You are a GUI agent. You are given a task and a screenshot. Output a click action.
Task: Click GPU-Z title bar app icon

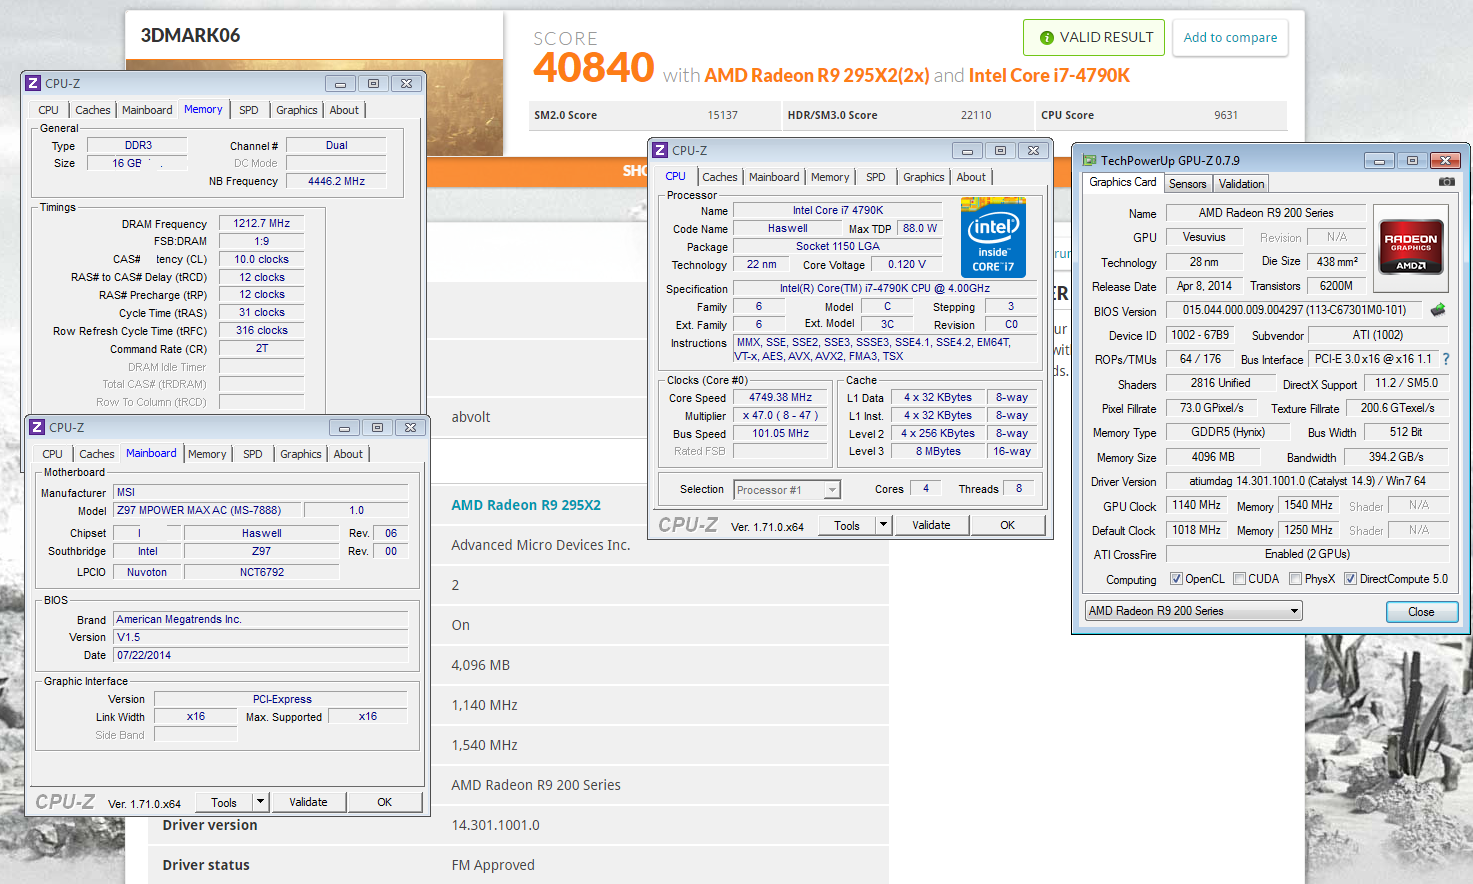point(1090,160)
